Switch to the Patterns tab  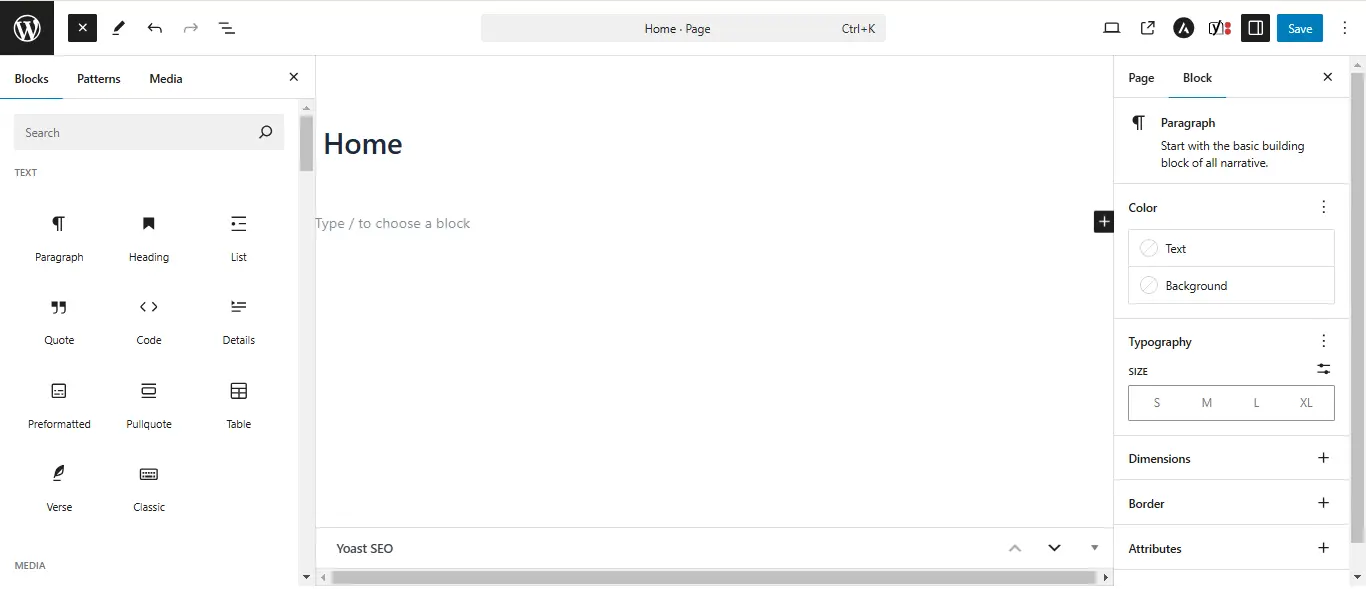tap(98, 78)
